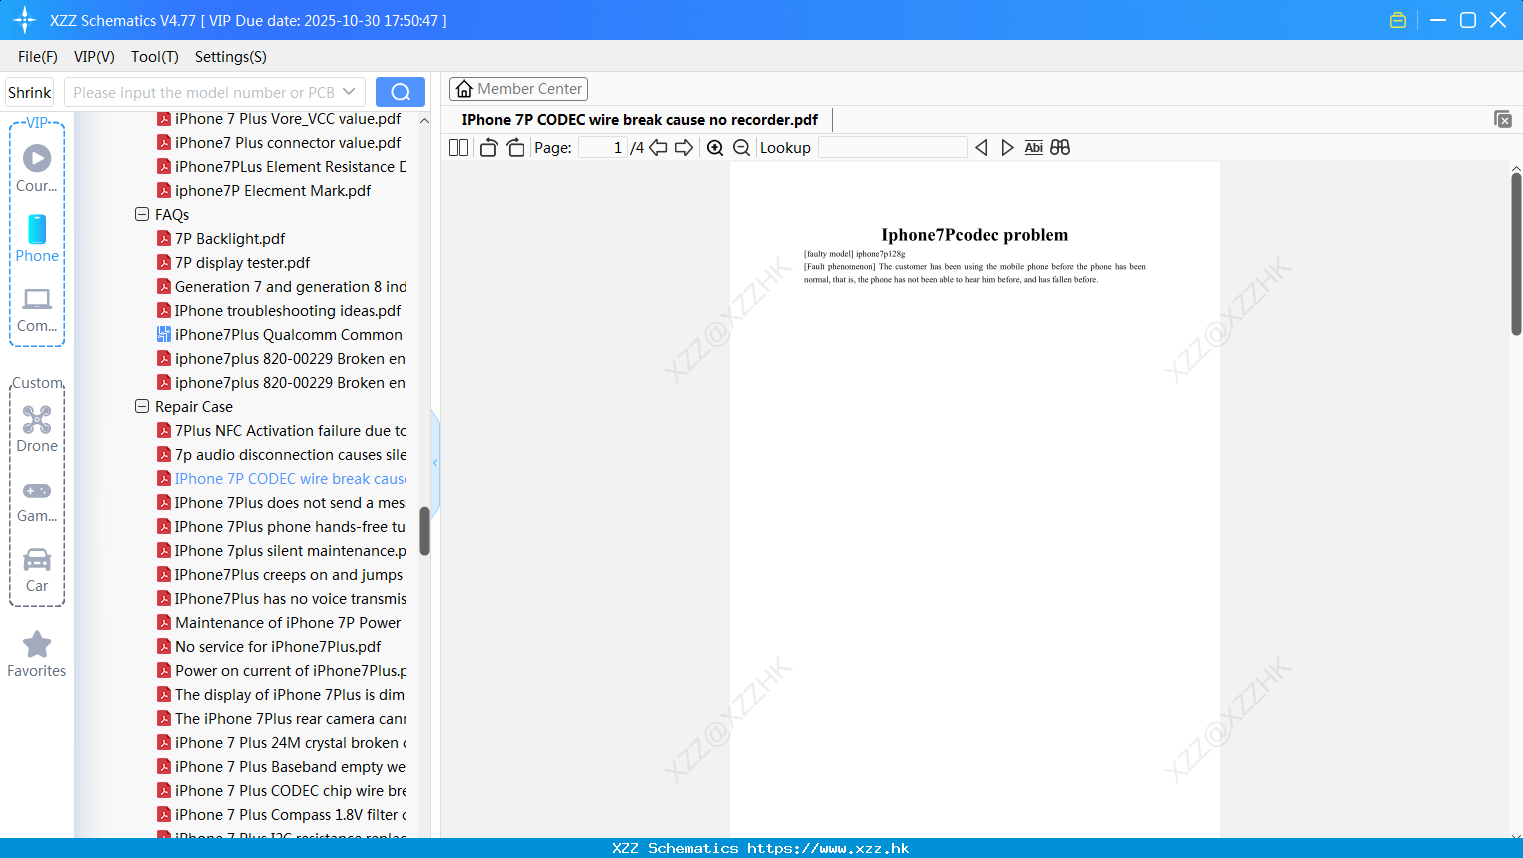The width and height of the screenshot is (1523, 858).
Task: Close the document tab panel icon
Action: pos(1502,119)
